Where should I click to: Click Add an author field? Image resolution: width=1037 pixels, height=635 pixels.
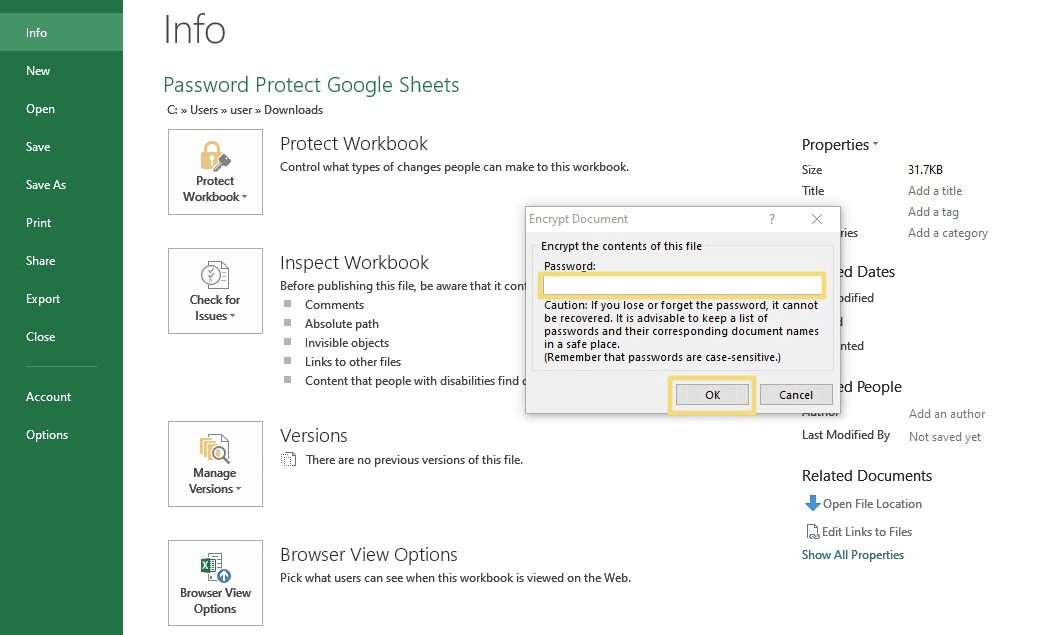tap(946, 414)
